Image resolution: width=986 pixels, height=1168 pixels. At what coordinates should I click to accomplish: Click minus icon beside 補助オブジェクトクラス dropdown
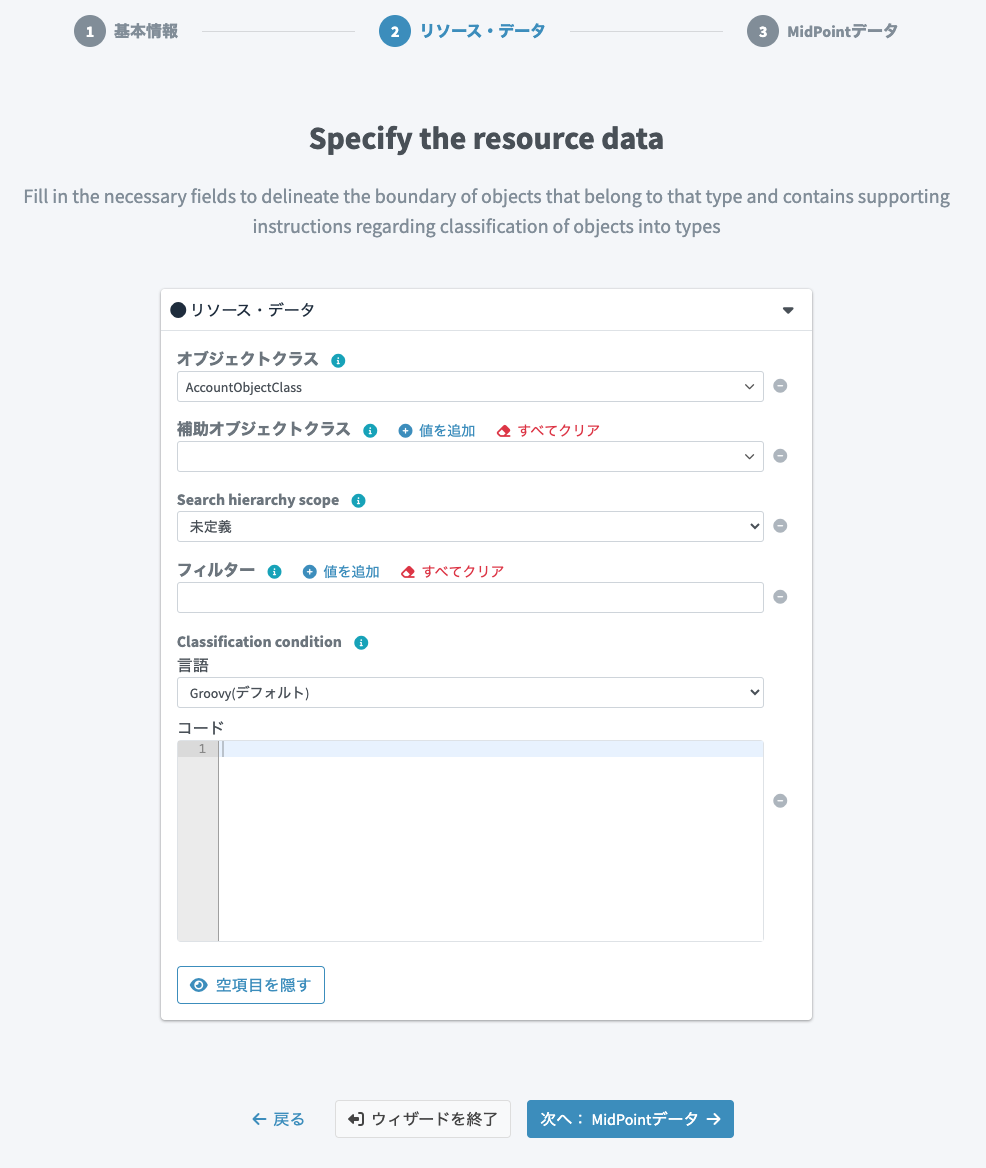point(780,456)
